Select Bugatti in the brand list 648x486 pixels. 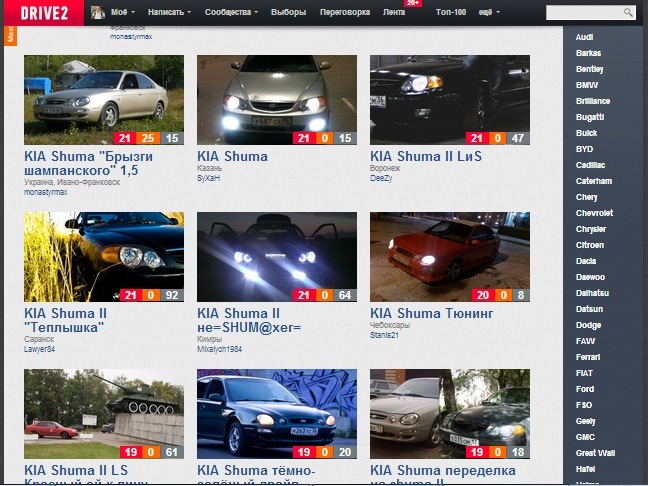coord(590,117)
